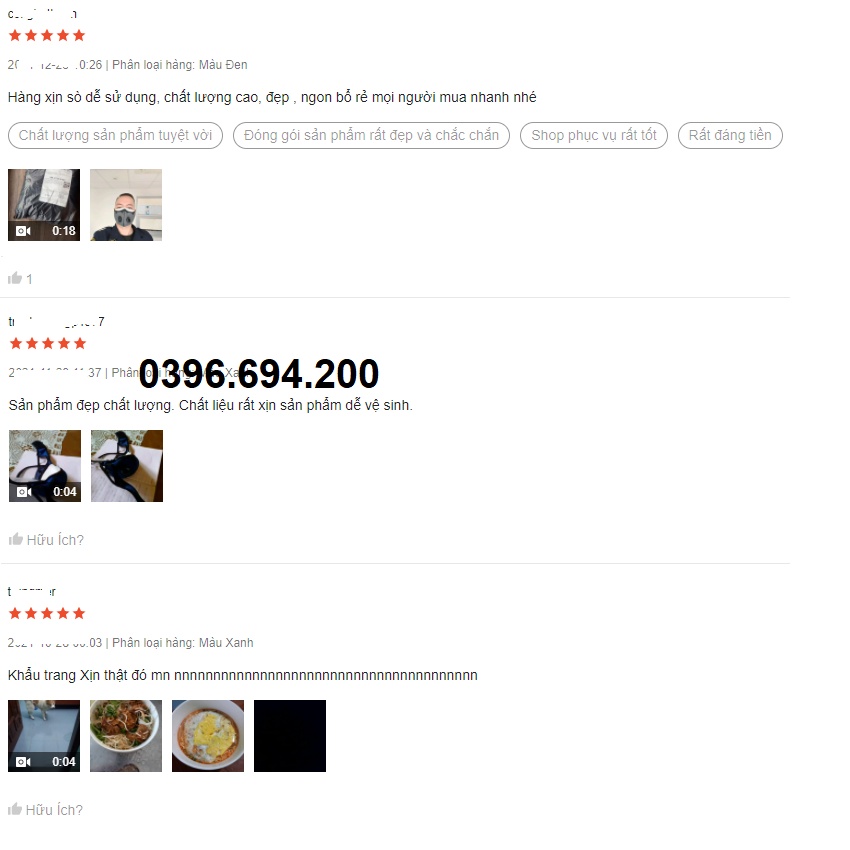Screen dimensions: 850x850
Task: Click five-star rating of third review
Action: [47, 614]
